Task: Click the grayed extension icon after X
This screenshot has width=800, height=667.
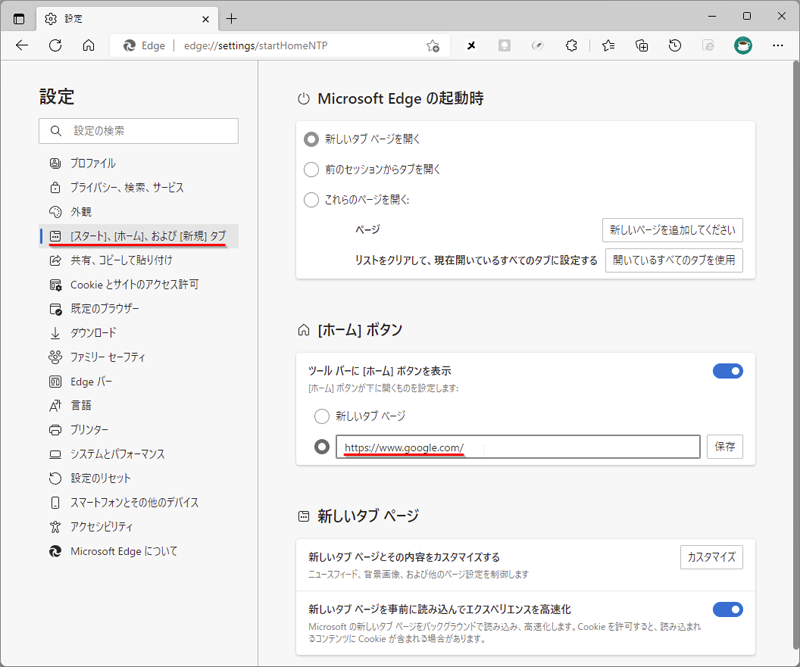Action: (x=505, y=46)
